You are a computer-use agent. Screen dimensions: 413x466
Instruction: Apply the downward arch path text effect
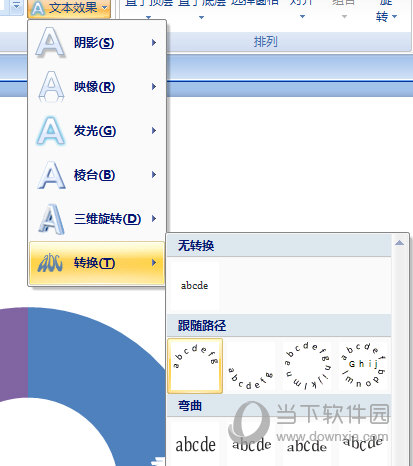251,367
